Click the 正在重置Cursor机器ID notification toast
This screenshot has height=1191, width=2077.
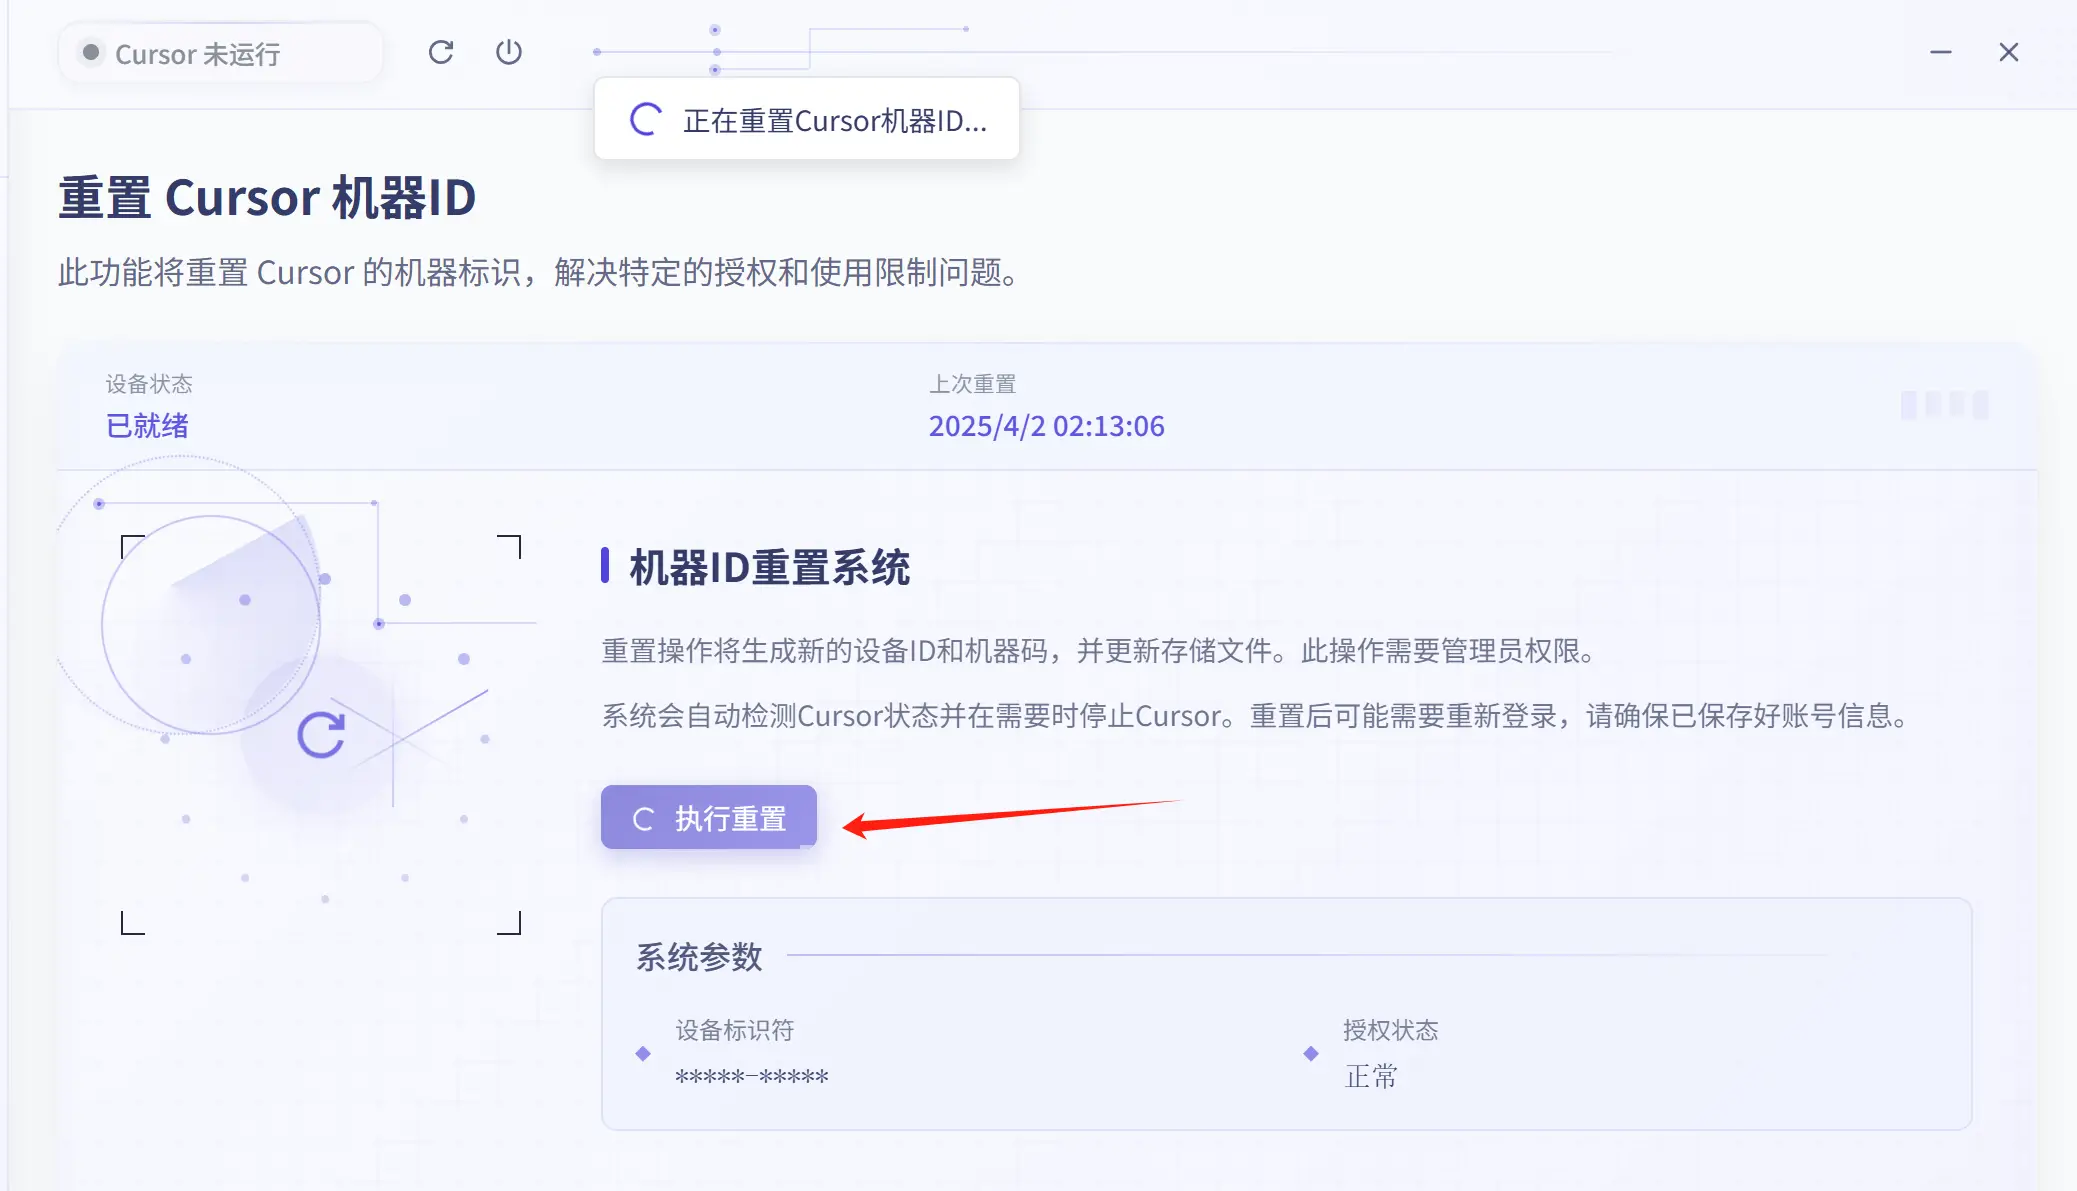807,119
